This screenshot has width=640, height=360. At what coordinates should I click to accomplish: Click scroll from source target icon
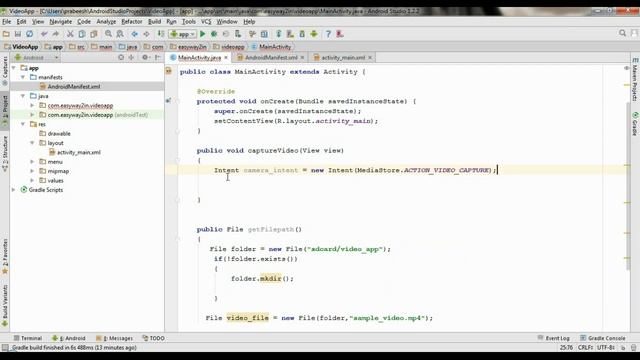pyautogui.click(x=121, y=58)
